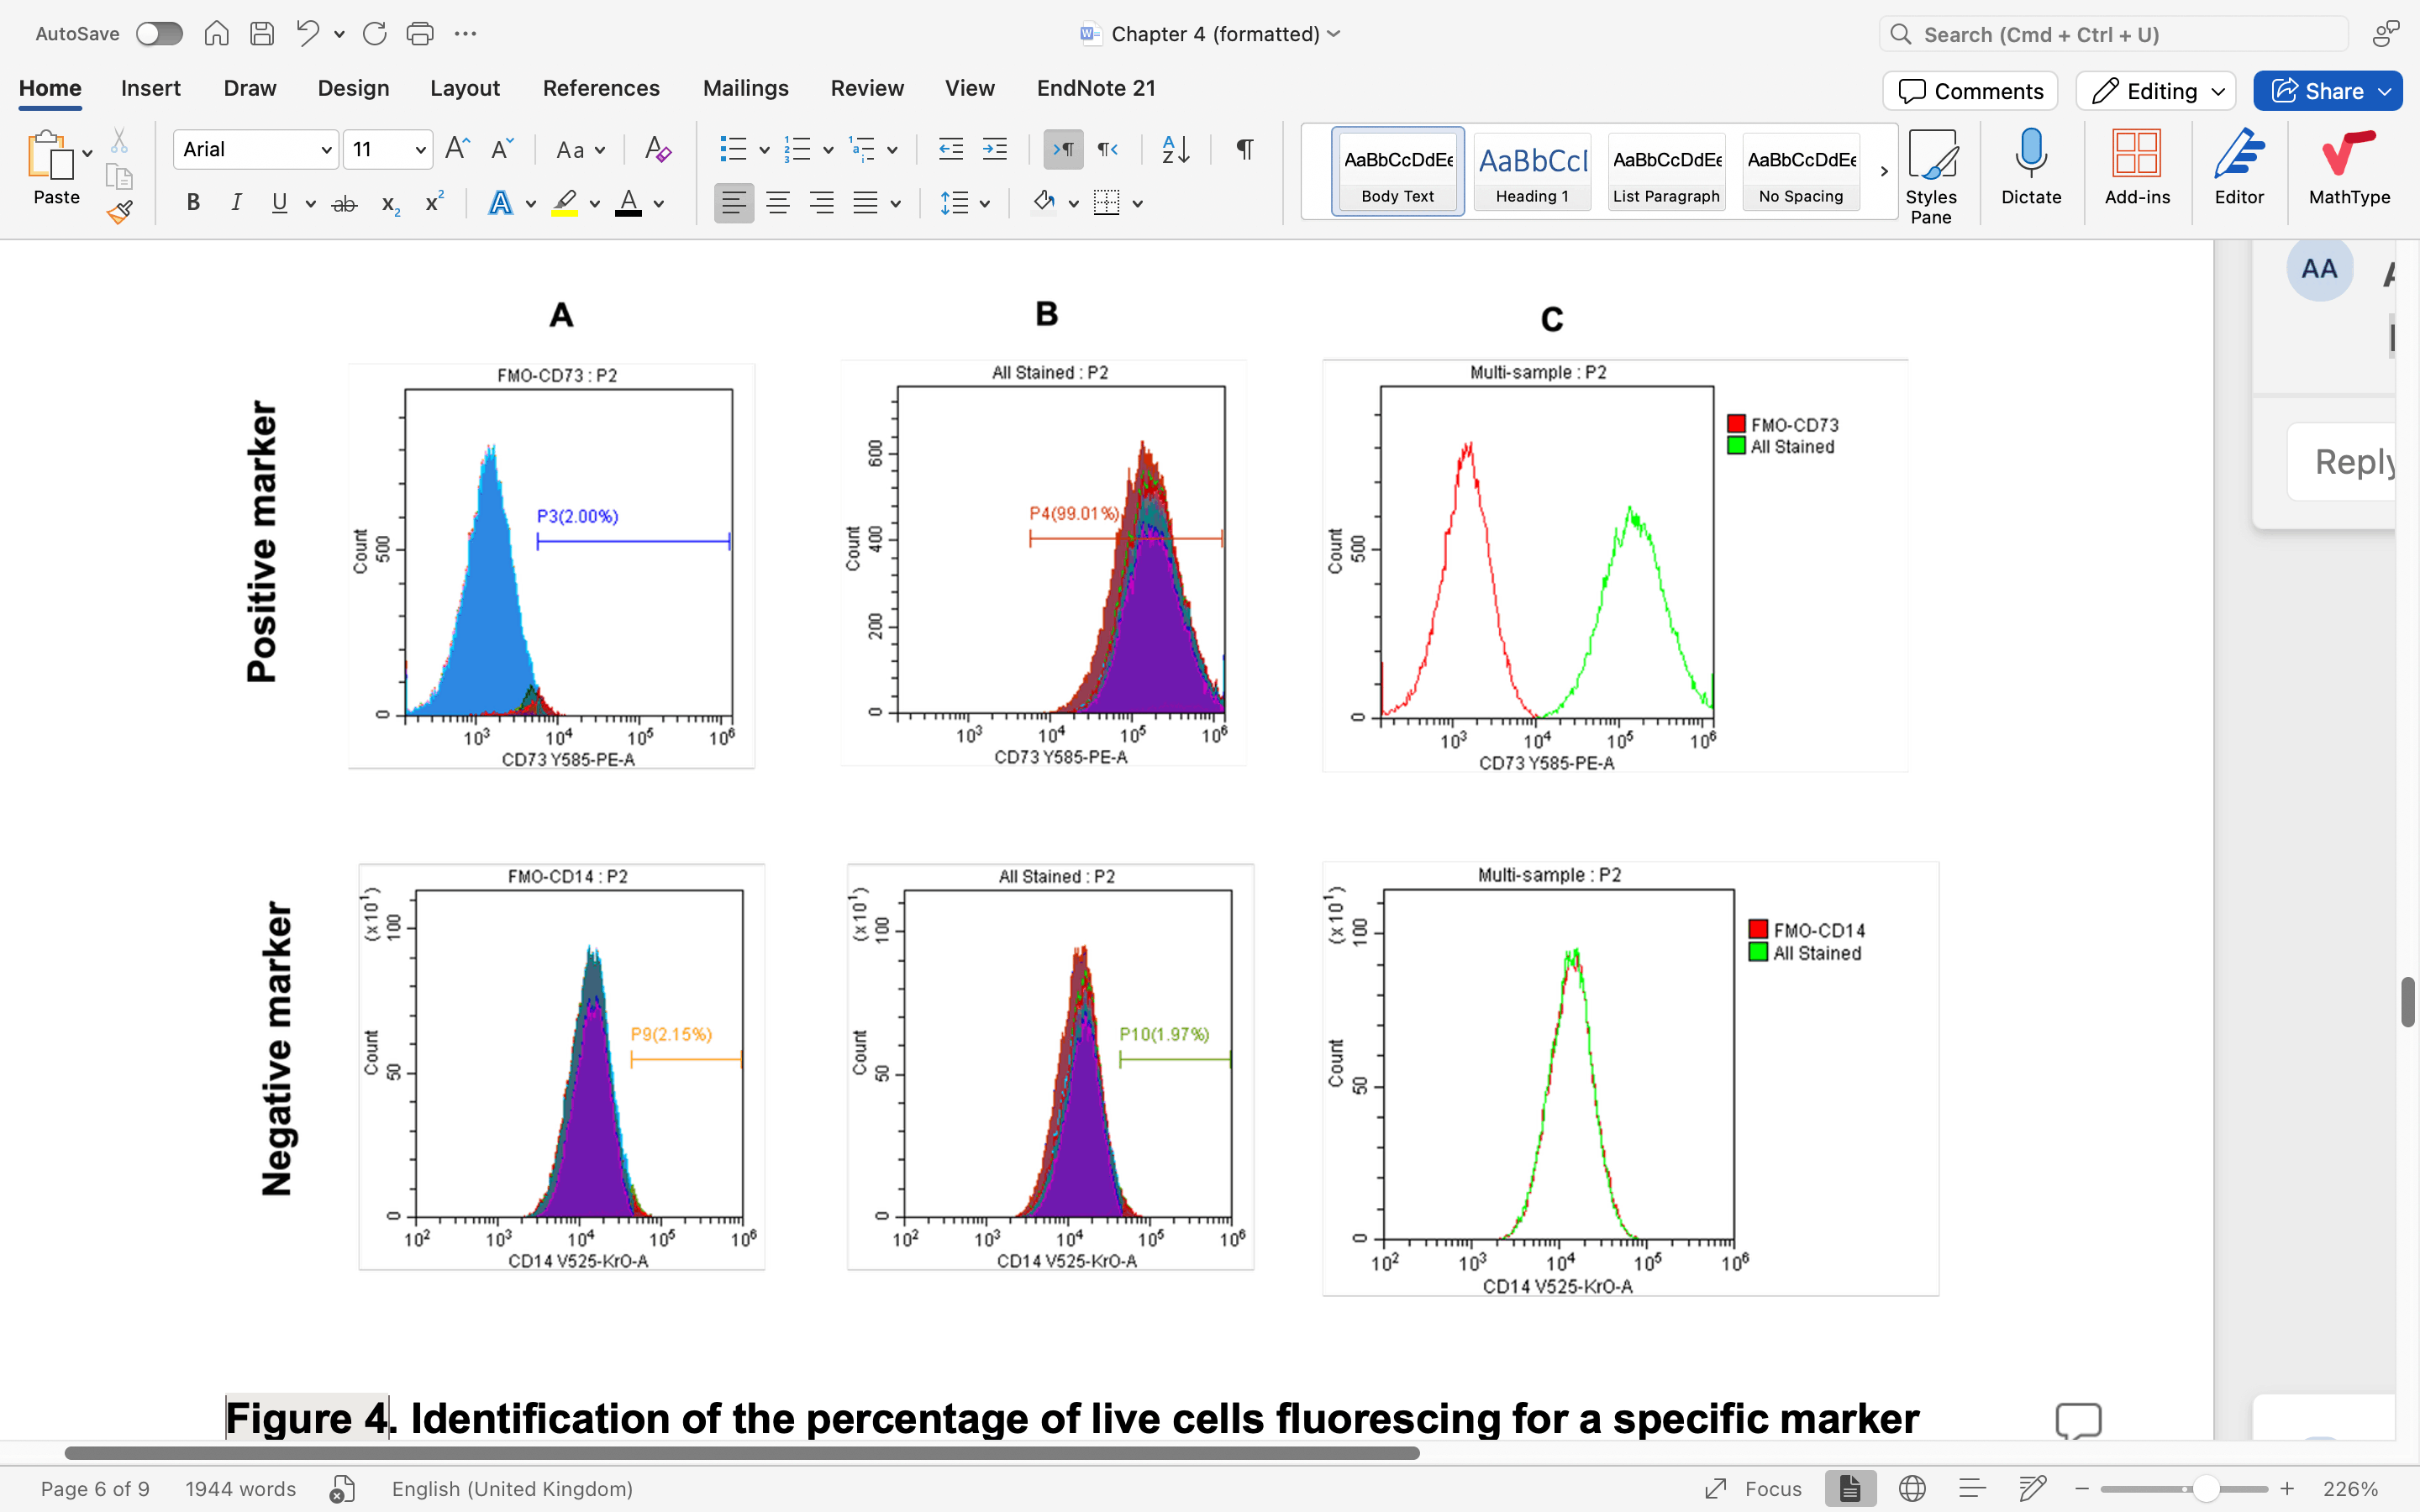2420x1512 pixels.
Task: Toggle the AutoSave switch
Action: click(x=159, y=34)
